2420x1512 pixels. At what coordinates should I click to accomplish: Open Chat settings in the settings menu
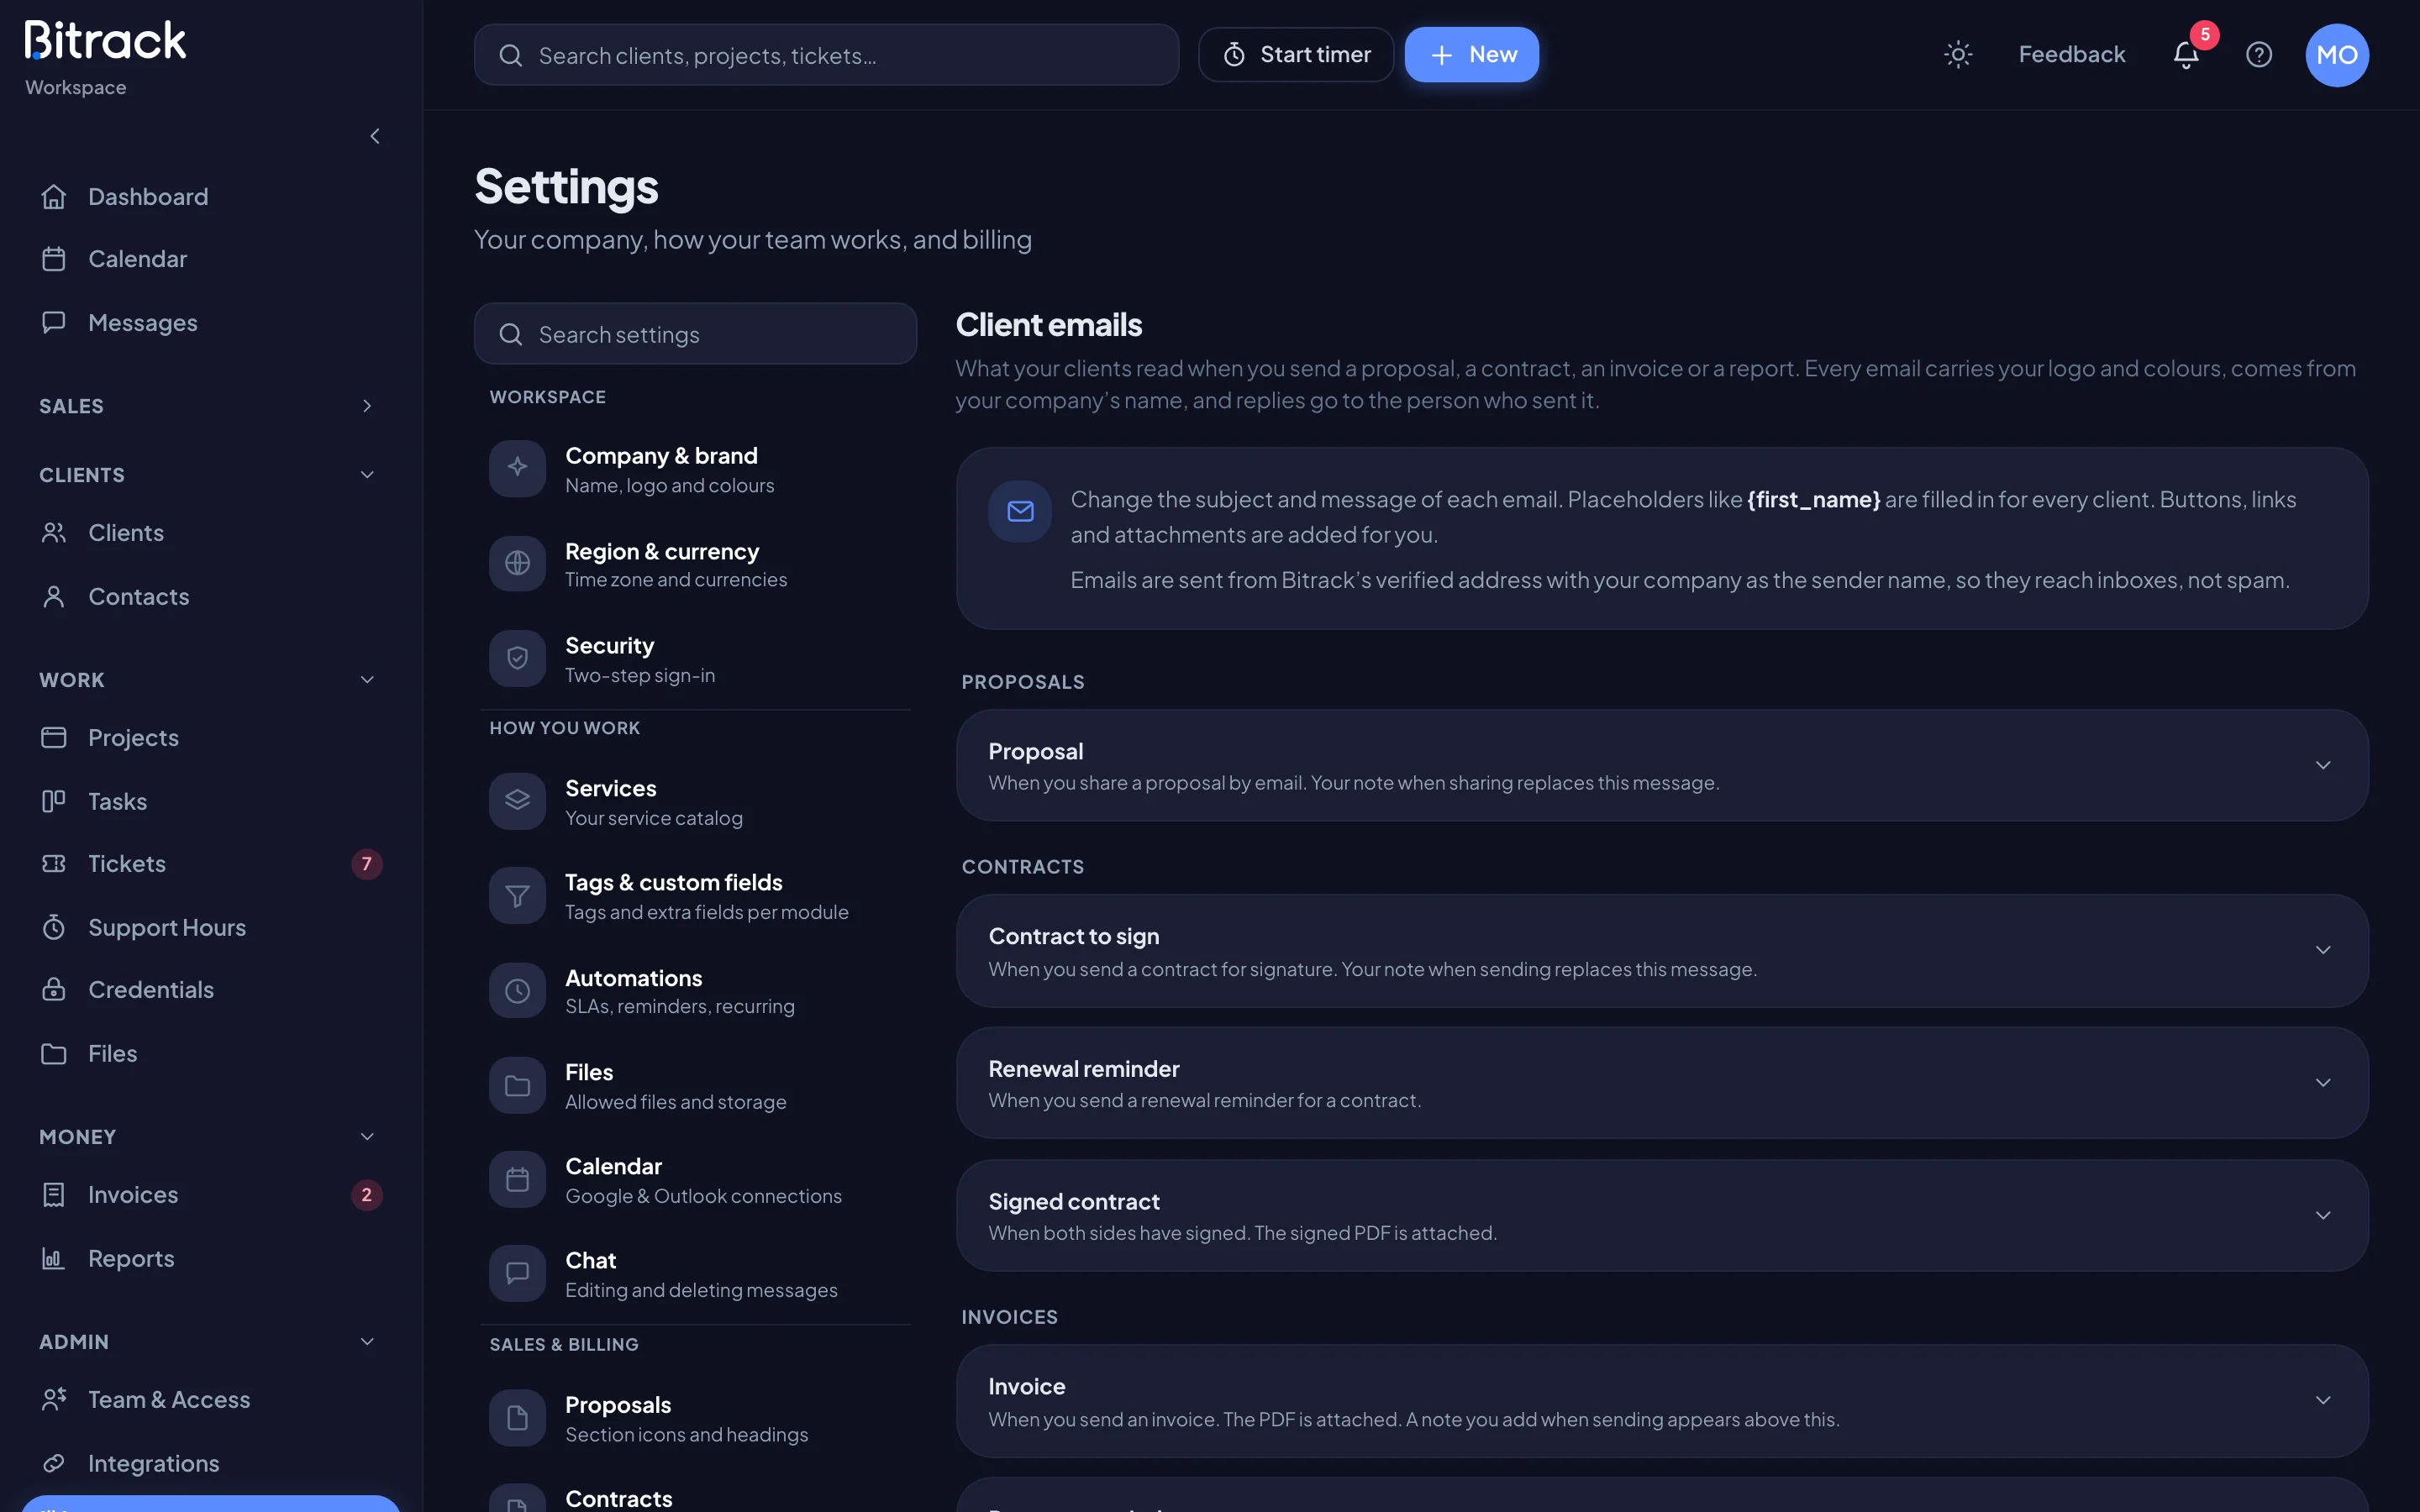(x=695, y=1274)
